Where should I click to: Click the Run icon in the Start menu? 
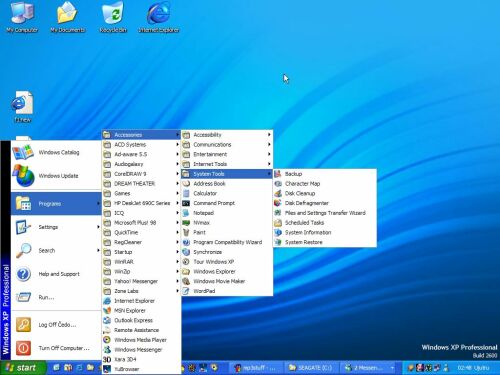coord(23,297)
